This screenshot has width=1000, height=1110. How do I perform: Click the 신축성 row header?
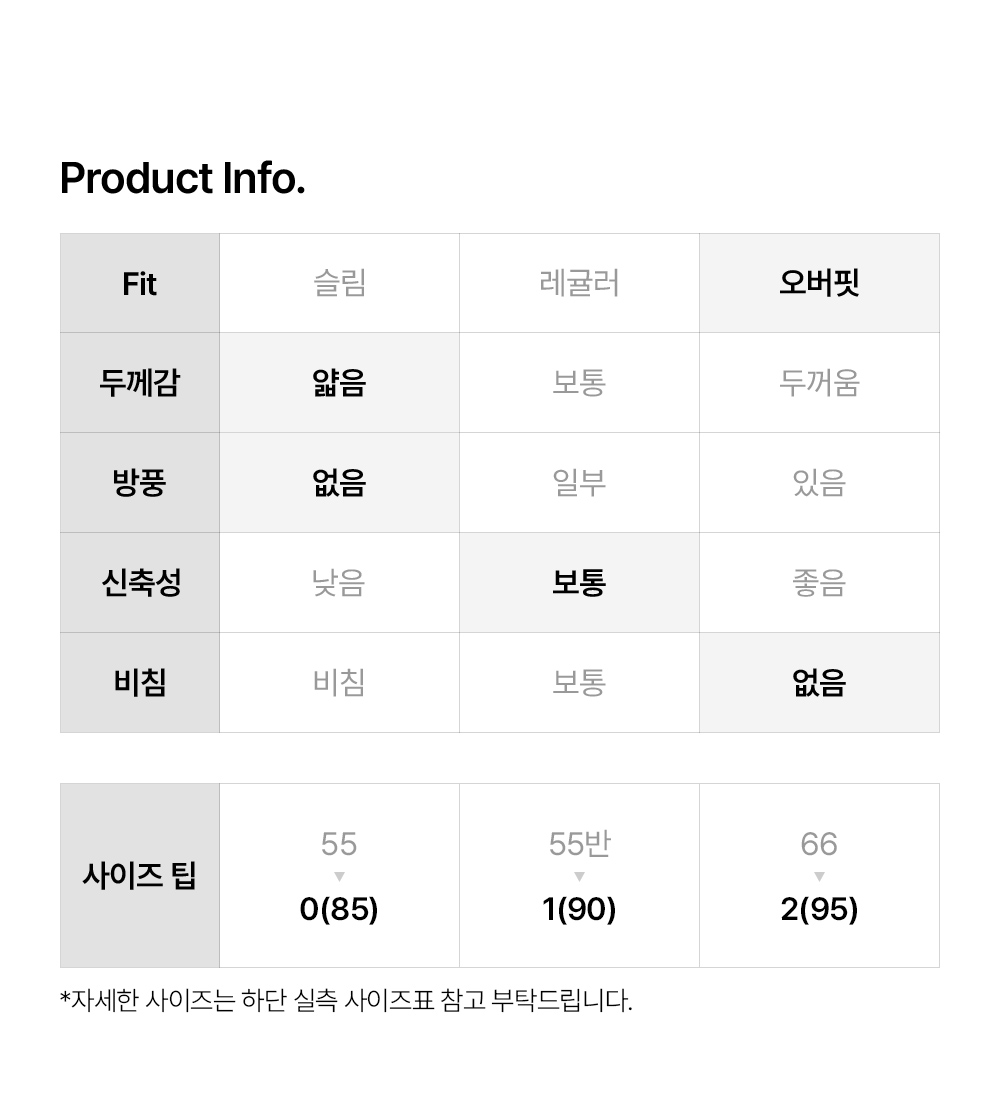140,583
